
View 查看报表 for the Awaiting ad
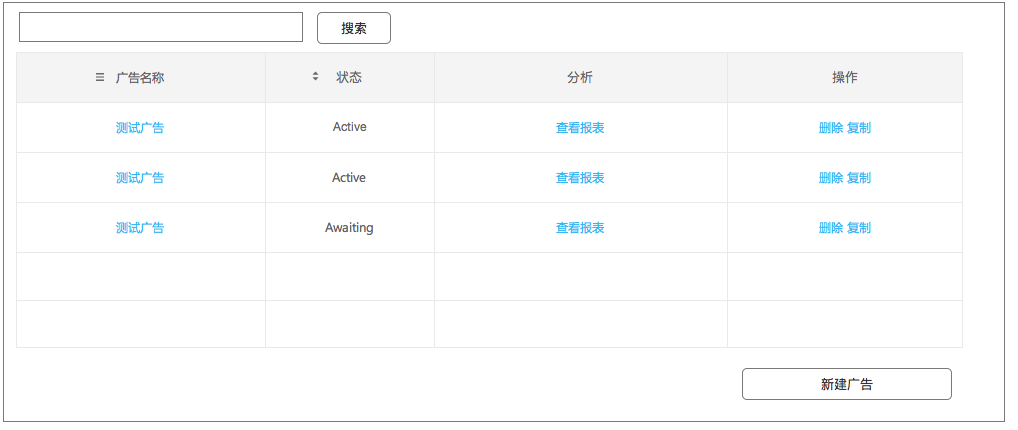click(580, 228)
